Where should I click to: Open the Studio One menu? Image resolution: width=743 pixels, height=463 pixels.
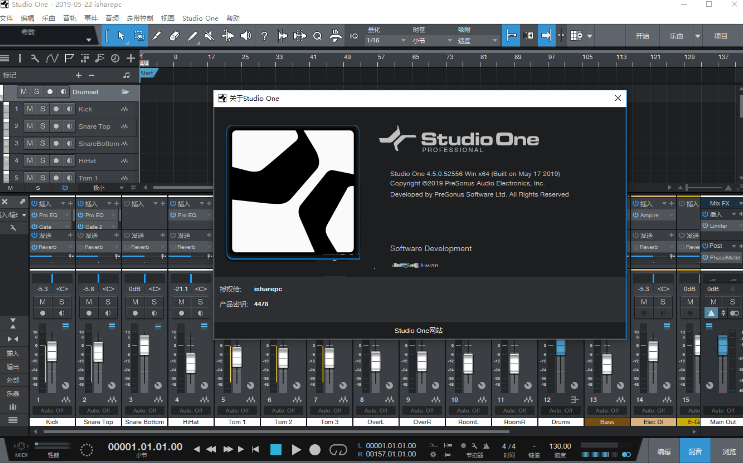point(201,18)
